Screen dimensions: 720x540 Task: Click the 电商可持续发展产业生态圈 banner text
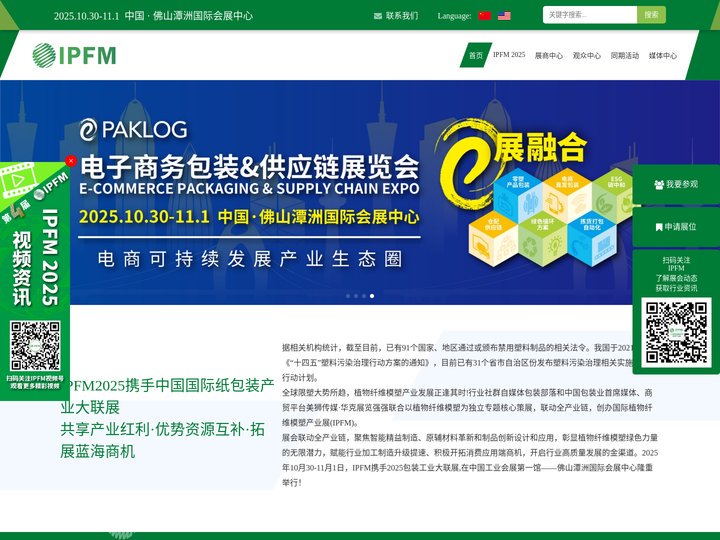(x=250, y=259)
